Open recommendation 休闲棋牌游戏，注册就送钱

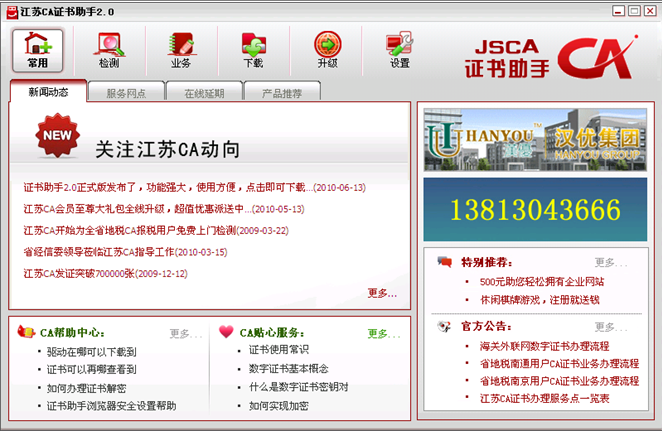point(540,300)
